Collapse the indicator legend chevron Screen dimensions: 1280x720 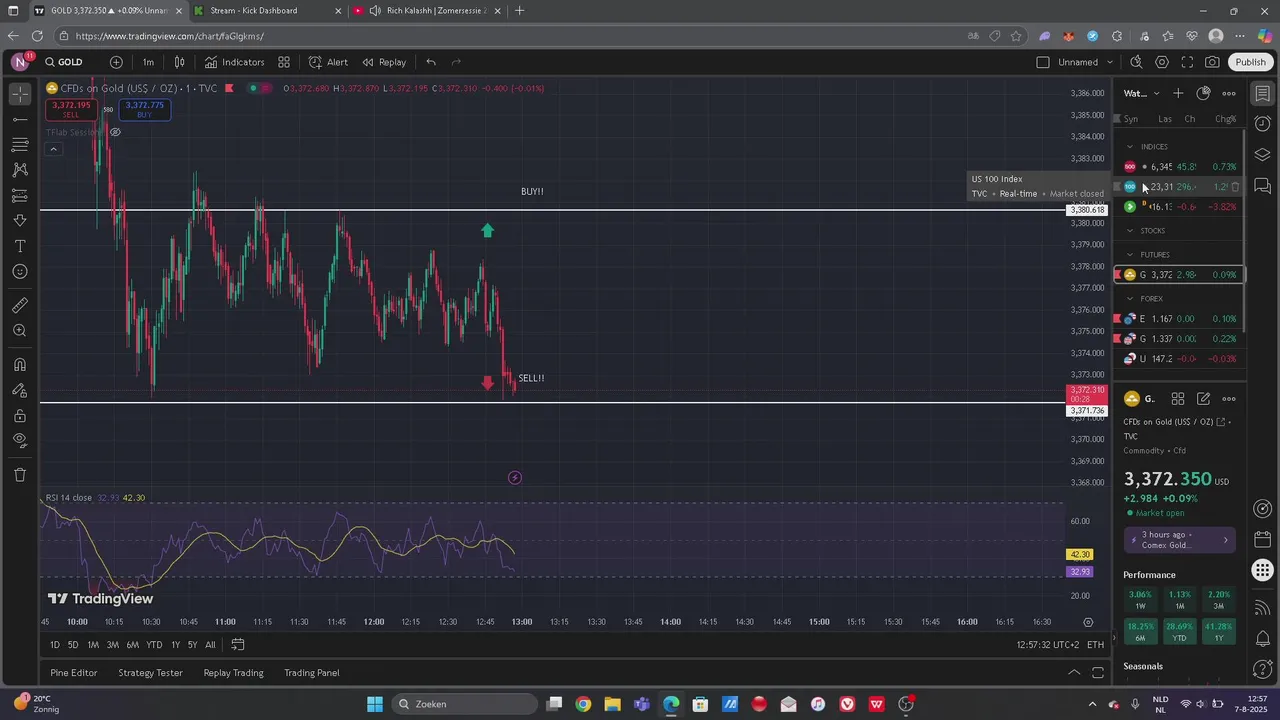pos(53,150)
